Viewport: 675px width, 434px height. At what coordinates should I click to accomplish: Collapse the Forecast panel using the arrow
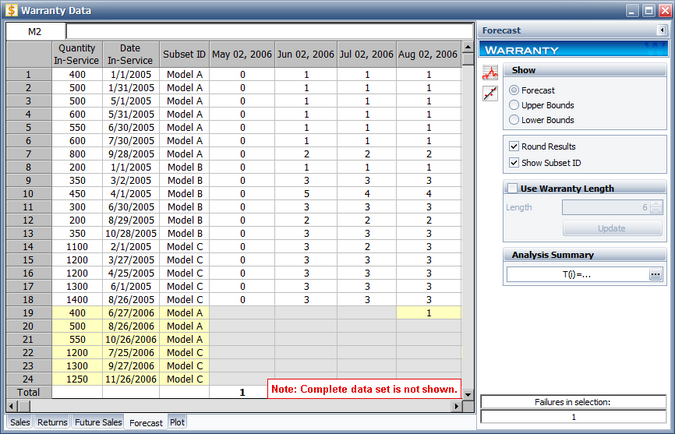click(661, 31)
